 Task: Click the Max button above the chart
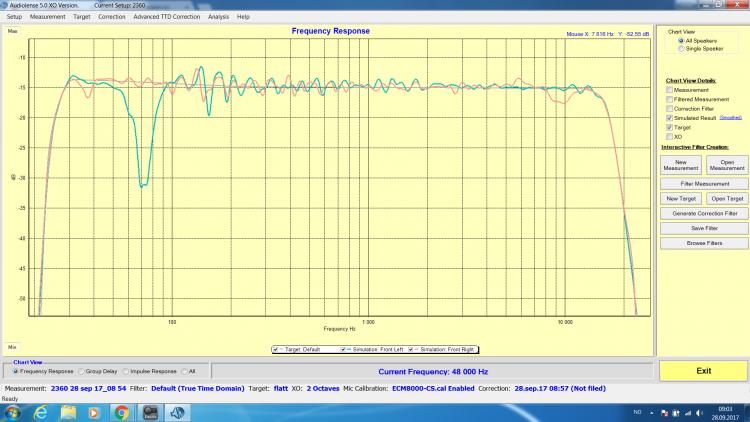point(13,32)
